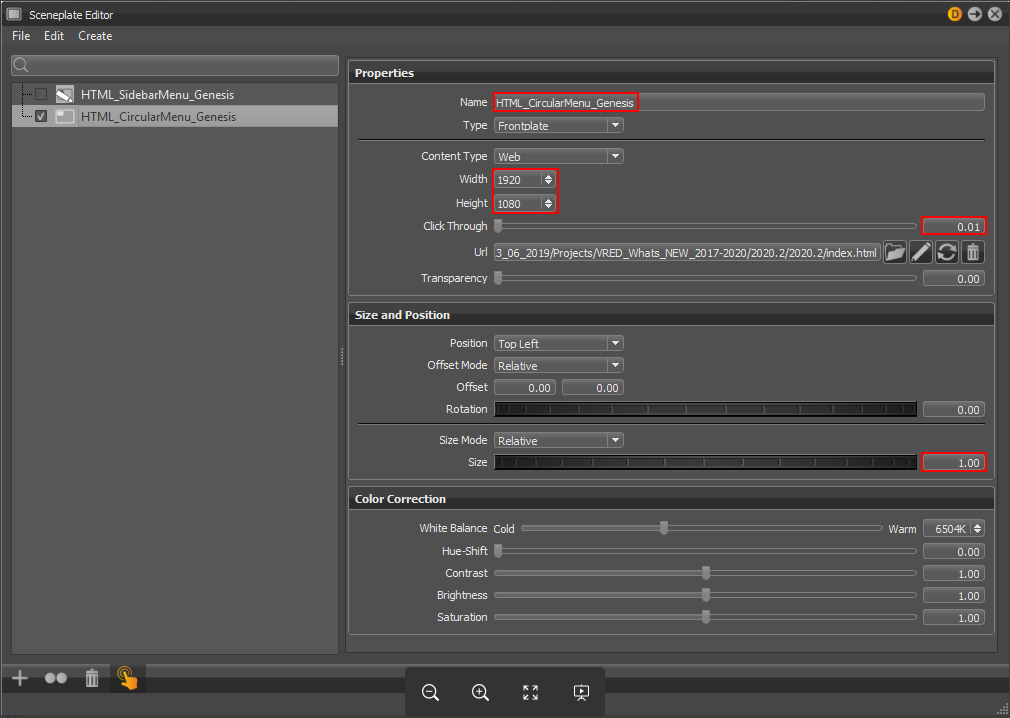The width and height of the screenshot is (1010, 718).
Task: Open the Size Mode dropdown
Action: pos(558,440)
